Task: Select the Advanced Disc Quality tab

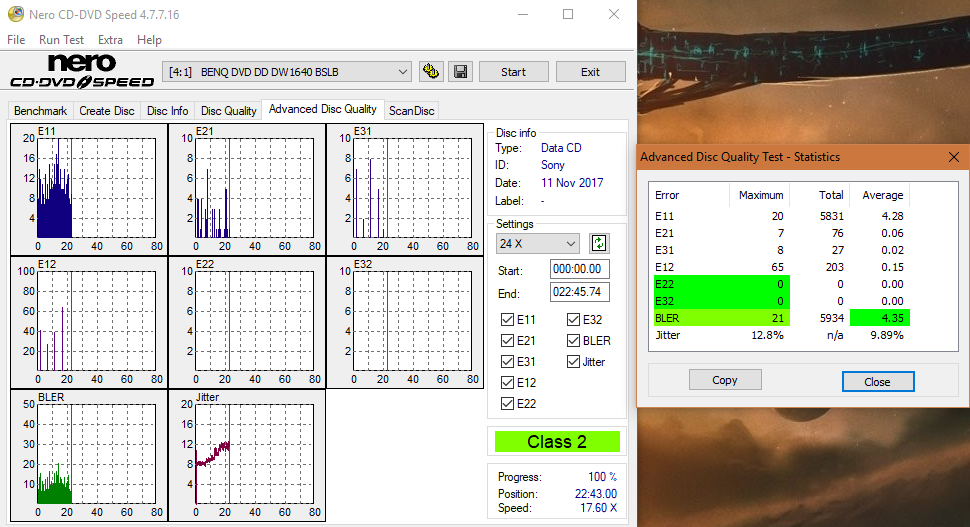Action: (322, 109)
